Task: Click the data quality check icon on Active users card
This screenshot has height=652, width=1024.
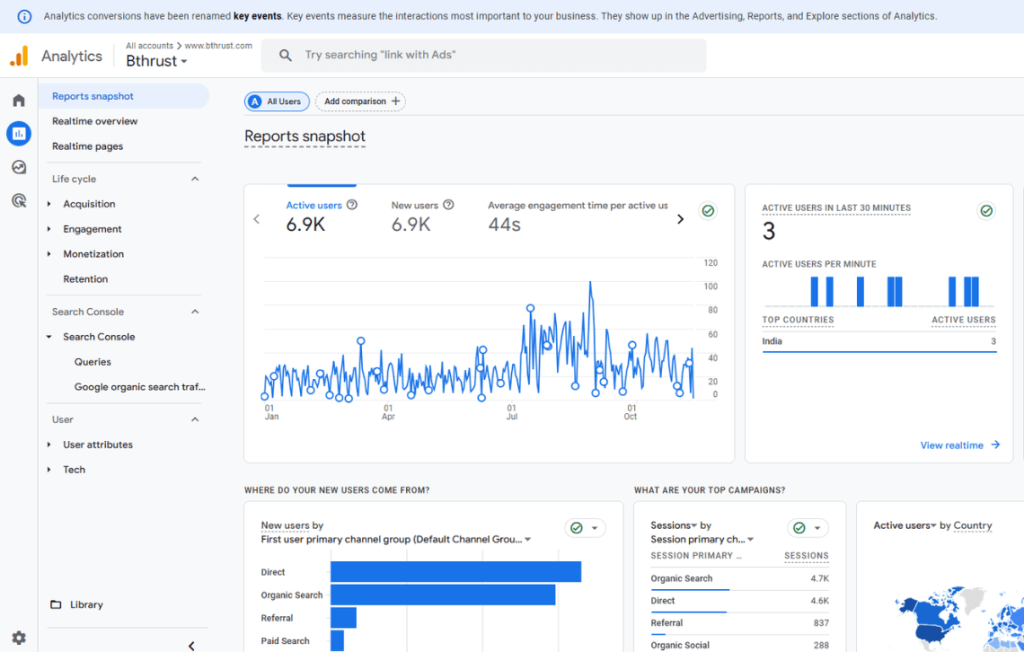Action: pos(707,210)
